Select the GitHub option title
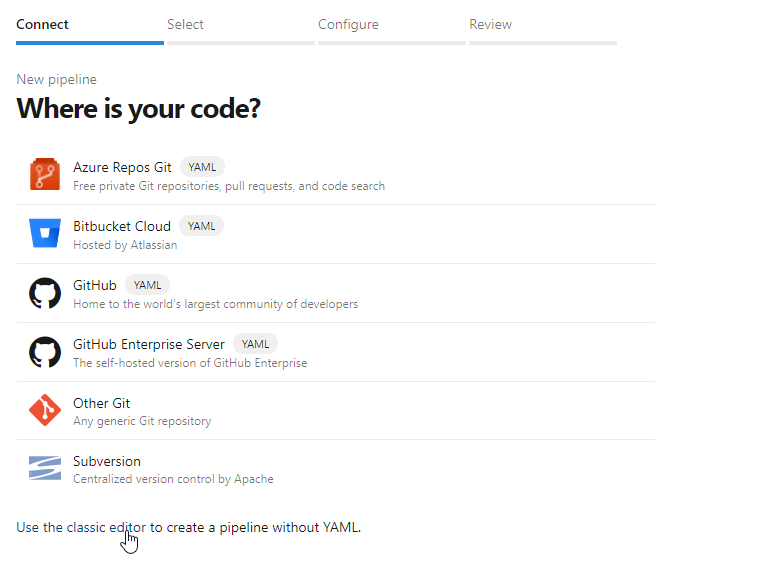The image size is (761, 569). pyautogui.click(x=95, y=285)
